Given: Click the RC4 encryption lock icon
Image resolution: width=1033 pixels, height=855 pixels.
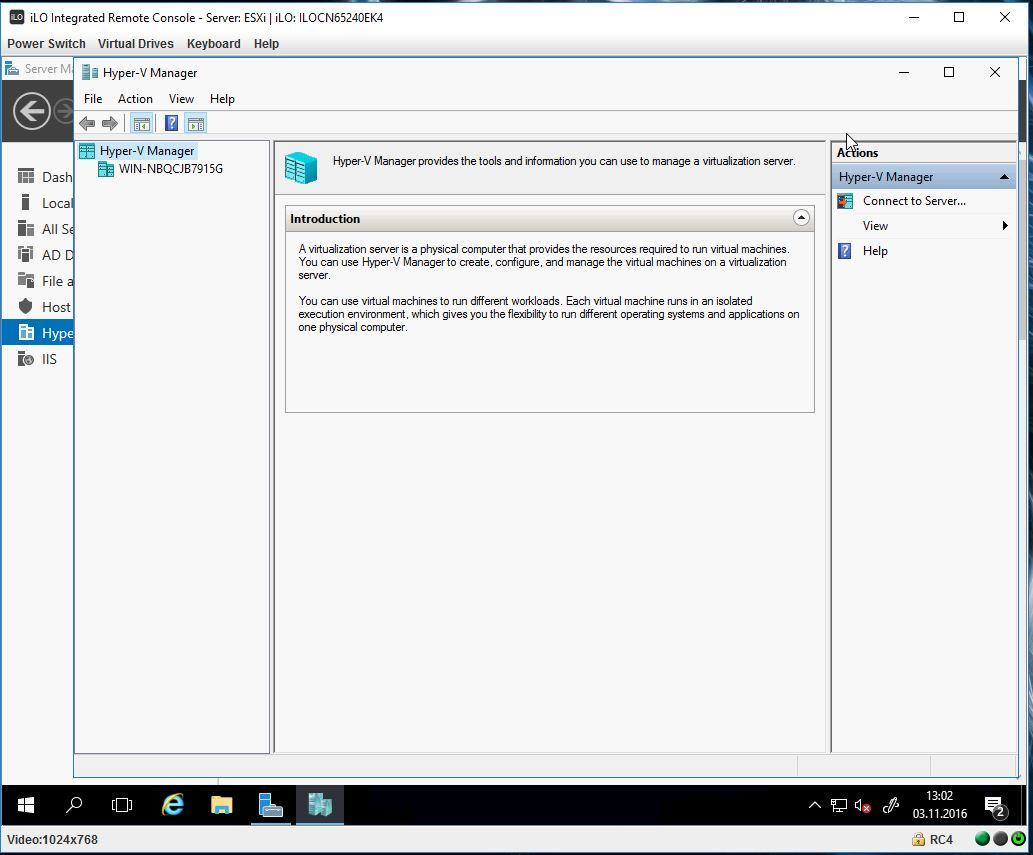Looking at the screenshot, I should [x=918, y=839].
